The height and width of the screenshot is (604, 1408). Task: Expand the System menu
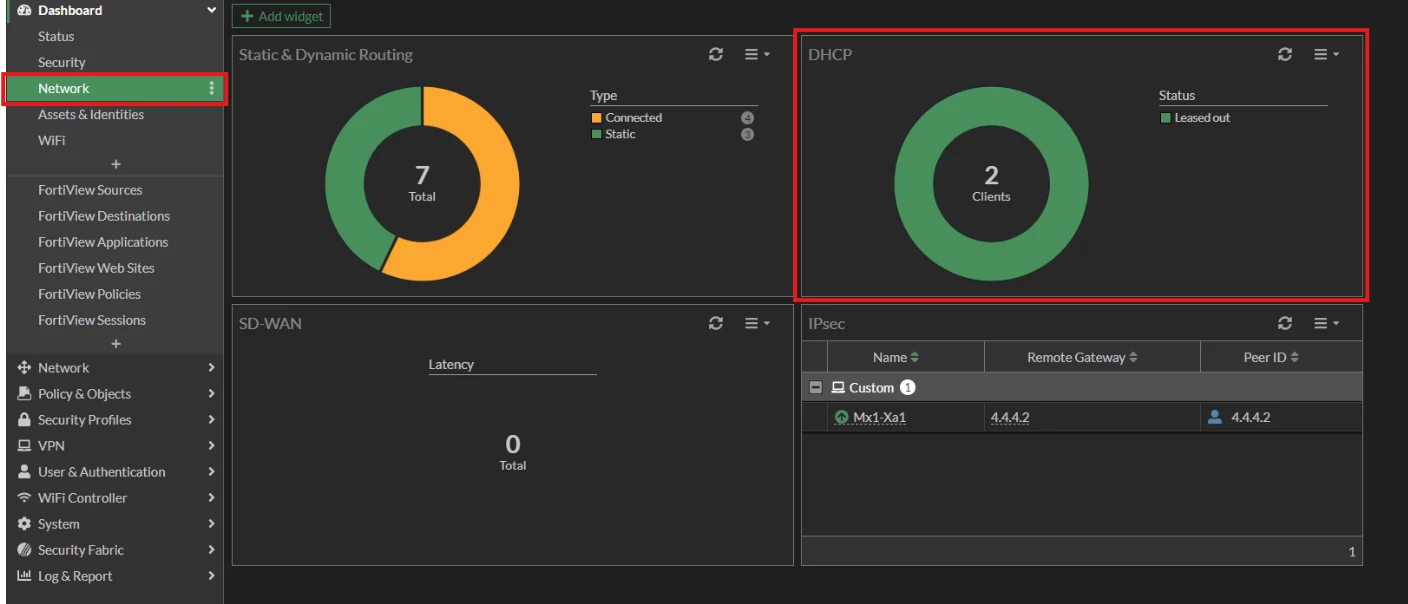(x=115, y=524)
